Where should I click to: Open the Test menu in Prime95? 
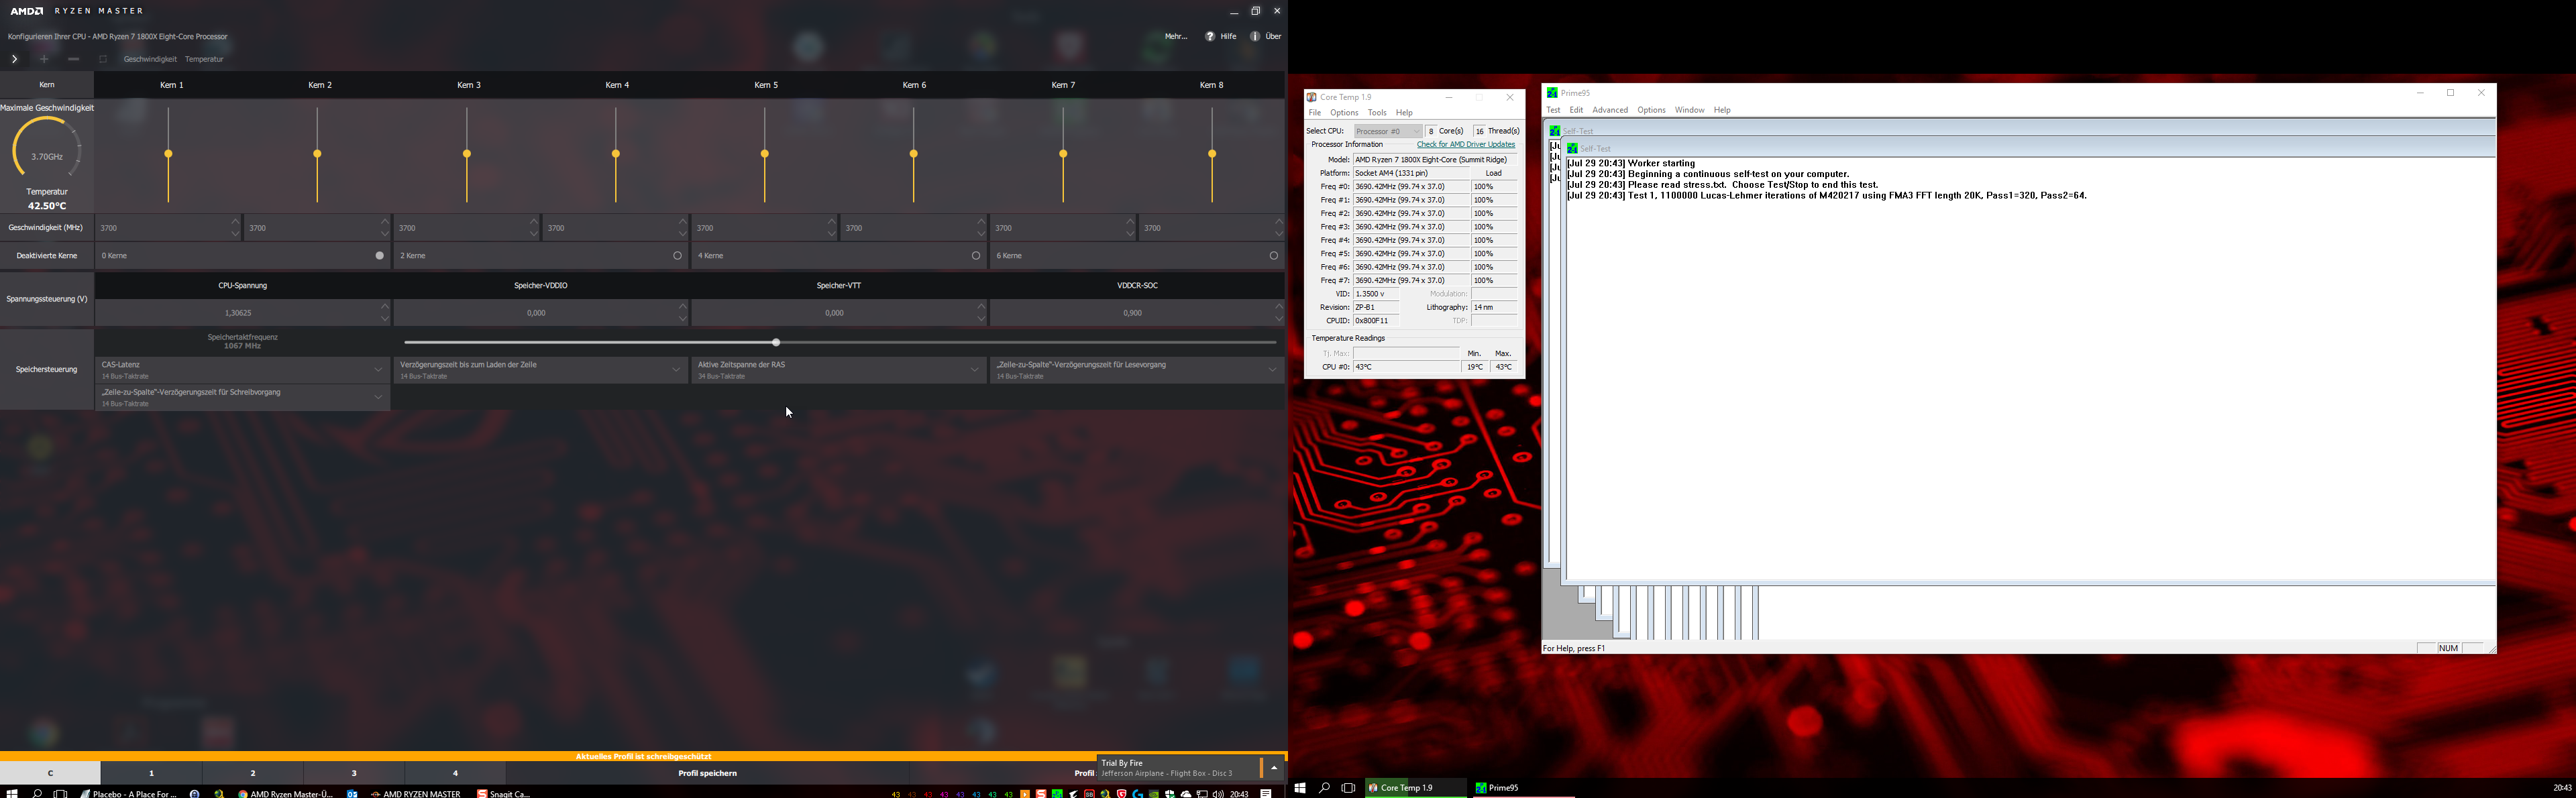pyautogui.click(x=1553, y=110)
